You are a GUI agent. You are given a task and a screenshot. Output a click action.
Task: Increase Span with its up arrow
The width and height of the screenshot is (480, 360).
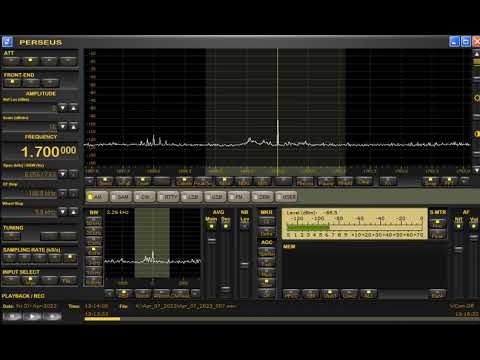pyautogui.click(x=74, y=174)
